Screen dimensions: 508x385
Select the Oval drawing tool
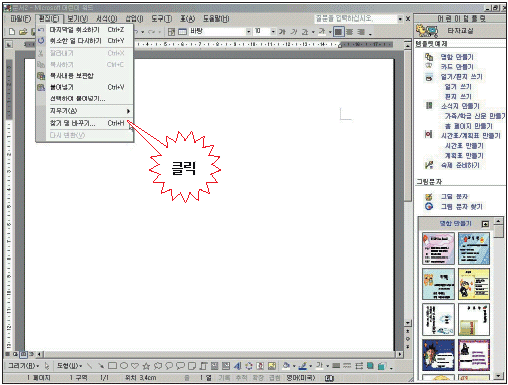pos(124,366)
